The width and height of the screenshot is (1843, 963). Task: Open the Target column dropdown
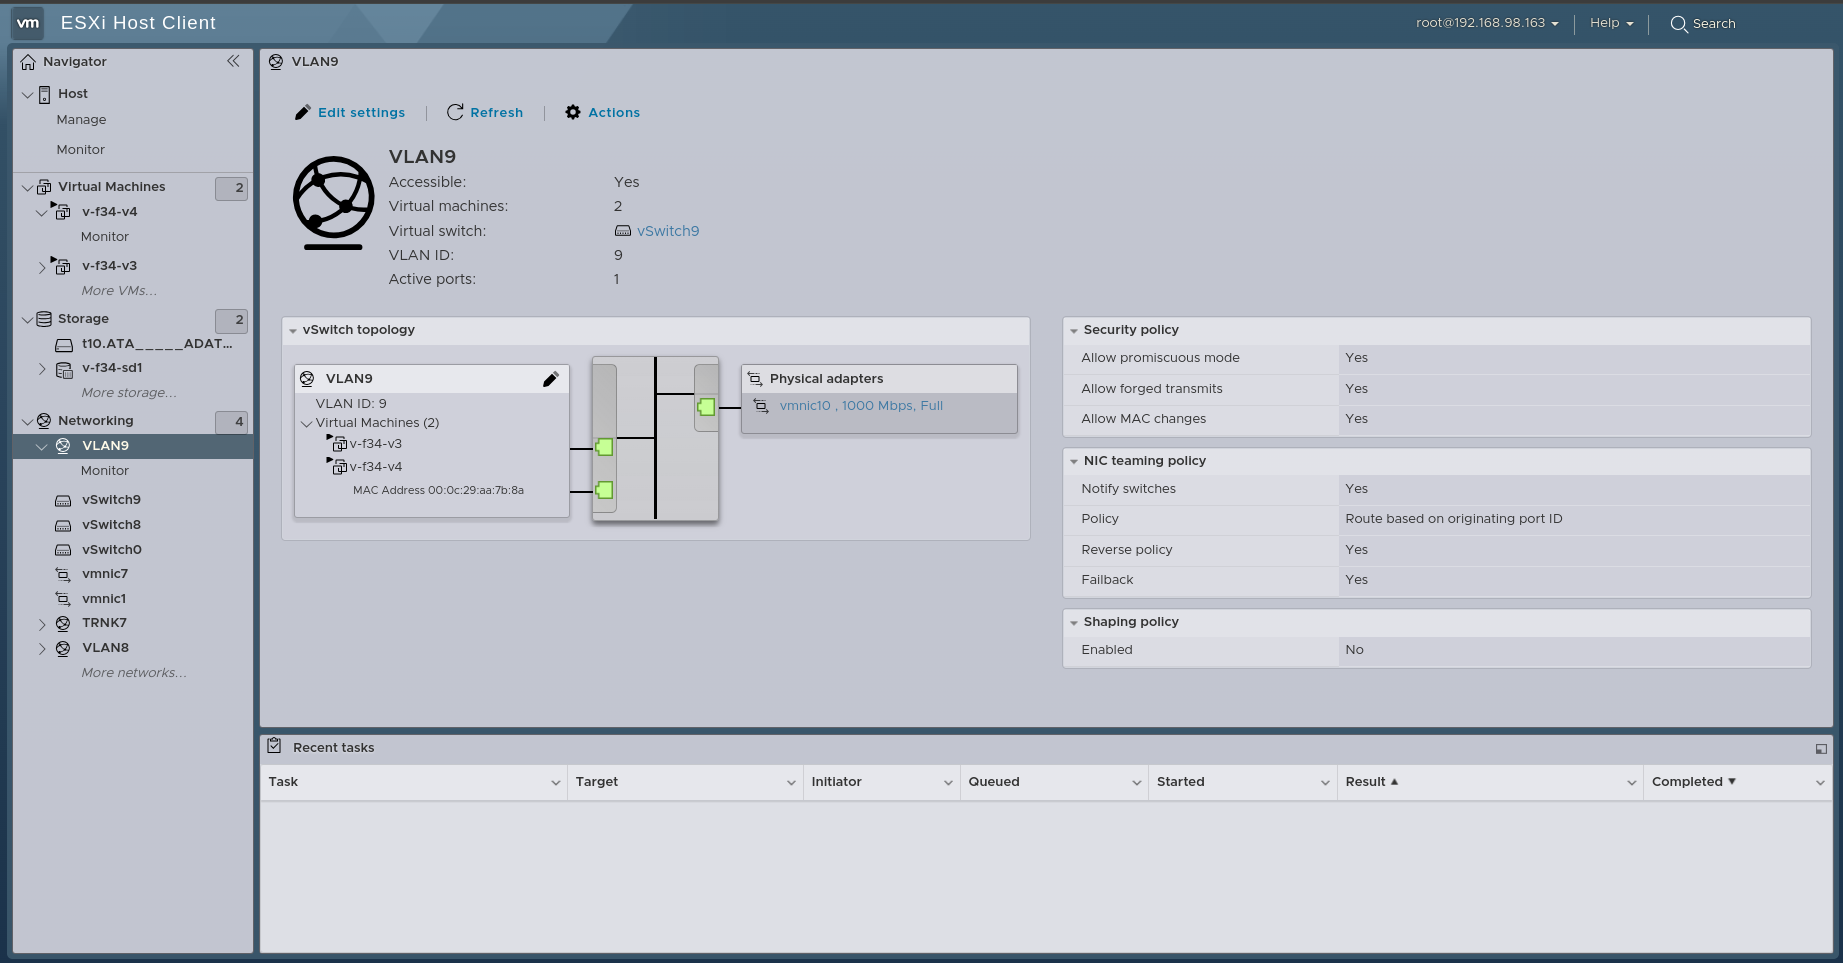click(791, 783)
